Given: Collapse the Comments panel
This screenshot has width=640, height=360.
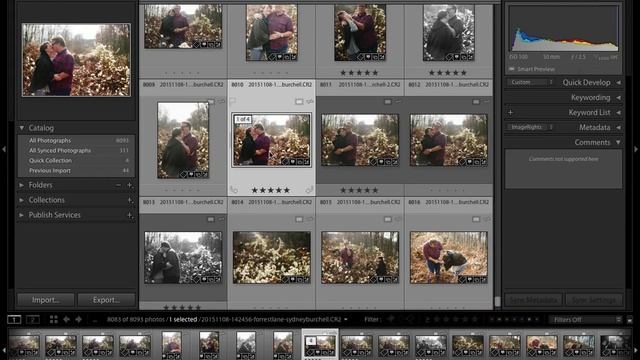Looking at the screenshot, I should (618, 142).
